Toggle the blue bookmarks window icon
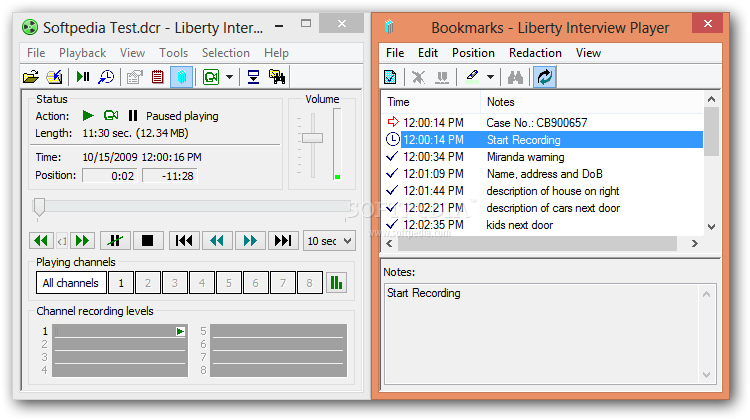The height and width of the screenshot is (420, 750). (181, 77)
